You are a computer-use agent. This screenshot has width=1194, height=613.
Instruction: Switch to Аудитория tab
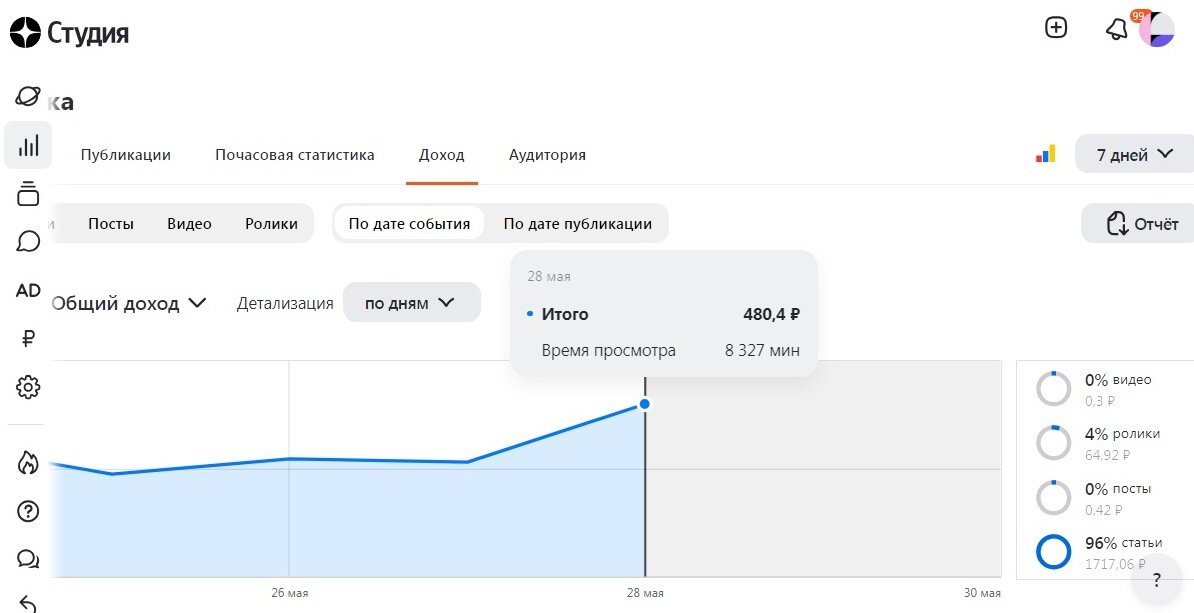(548, 155)
